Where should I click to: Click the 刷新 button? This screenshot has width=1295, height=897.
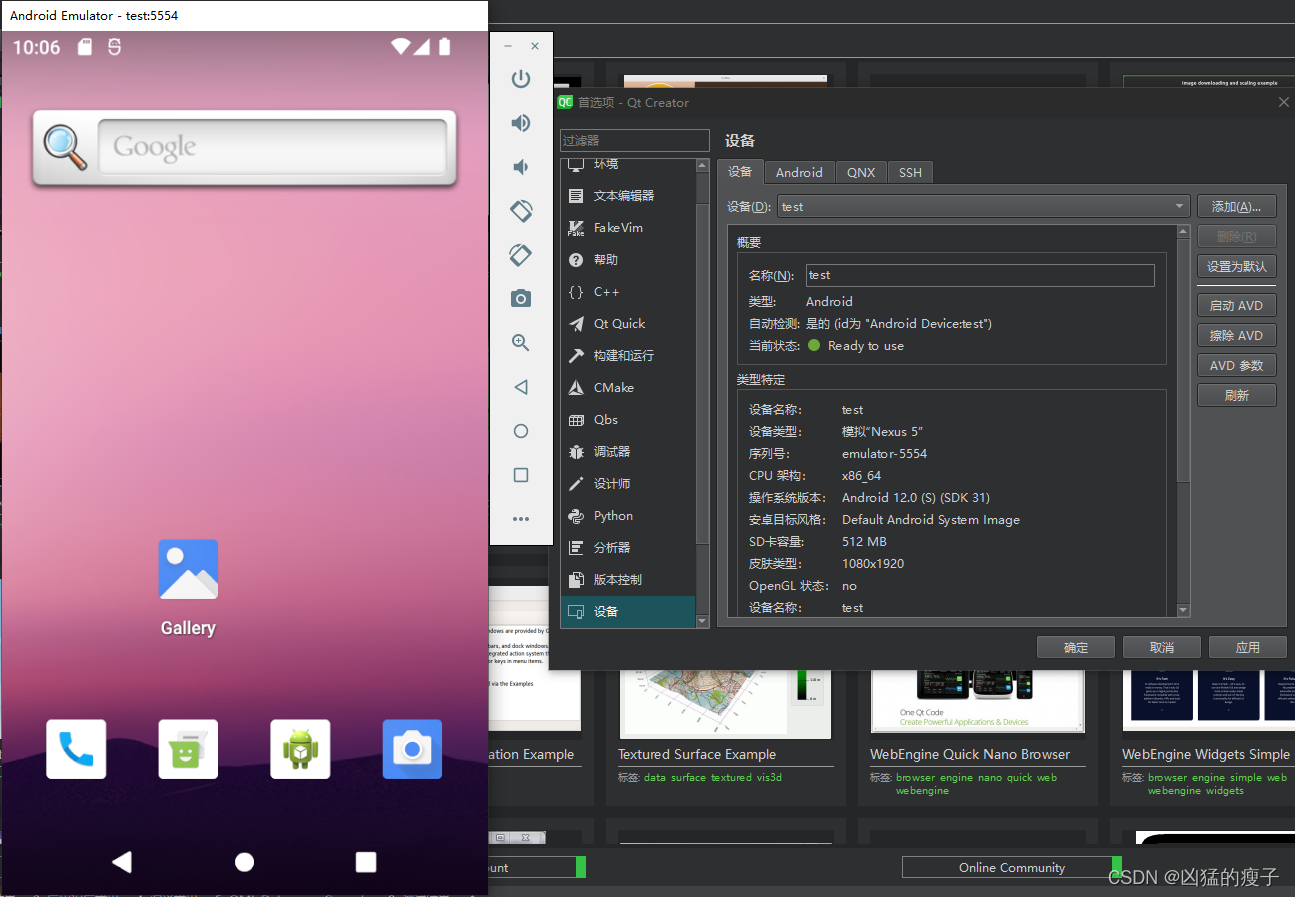tap(1236, 396)
